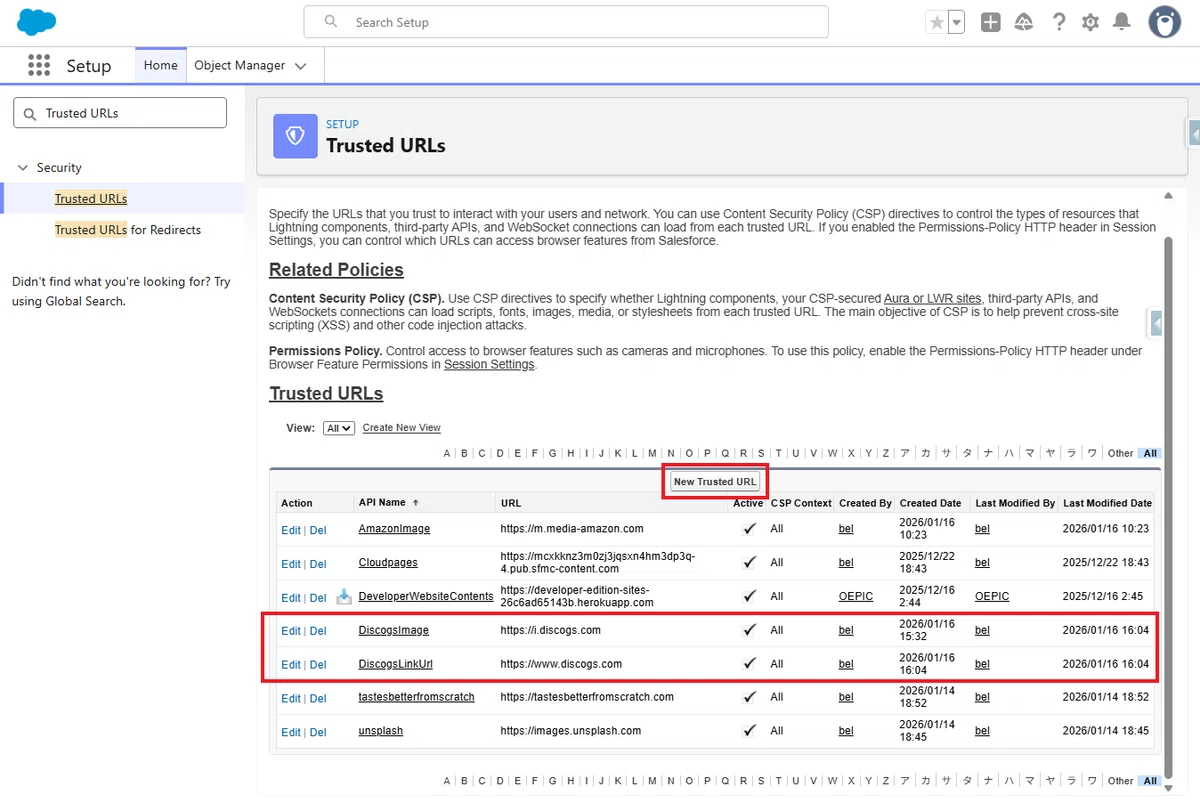
Task: Open the Object Manager tab chevron
Action: point(302,66)
